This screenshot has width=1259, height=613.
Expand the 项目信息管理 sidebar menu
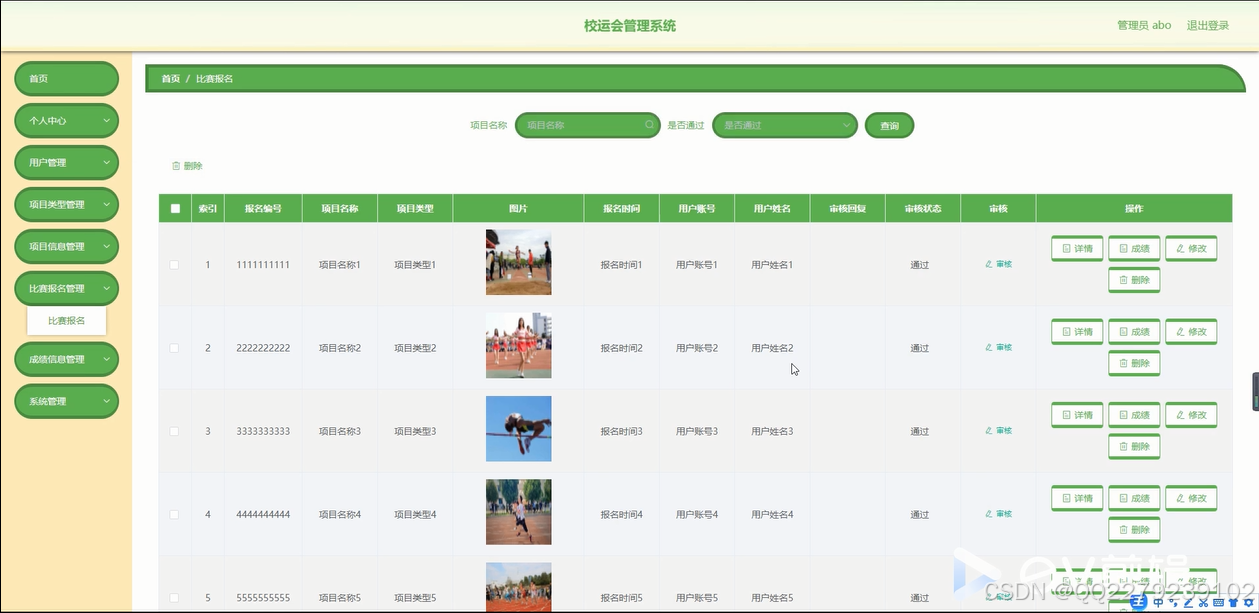point(66,247)
